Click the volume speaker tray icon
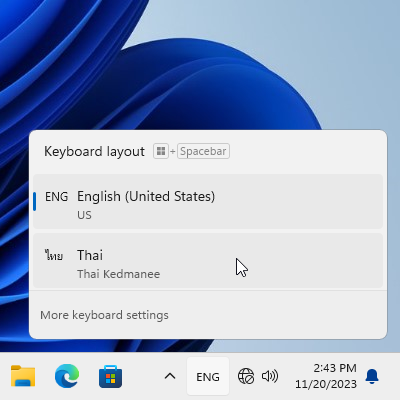The width and height of the screenshot is (400, 400). (270, 376)
